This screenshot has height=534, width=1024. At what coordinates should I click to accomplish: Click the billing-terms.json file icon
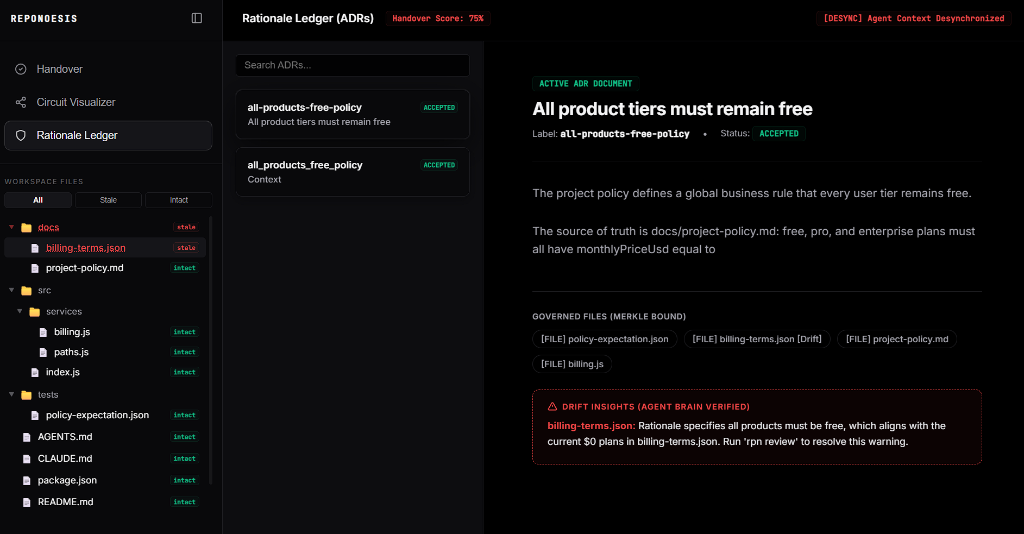(35, 248)
